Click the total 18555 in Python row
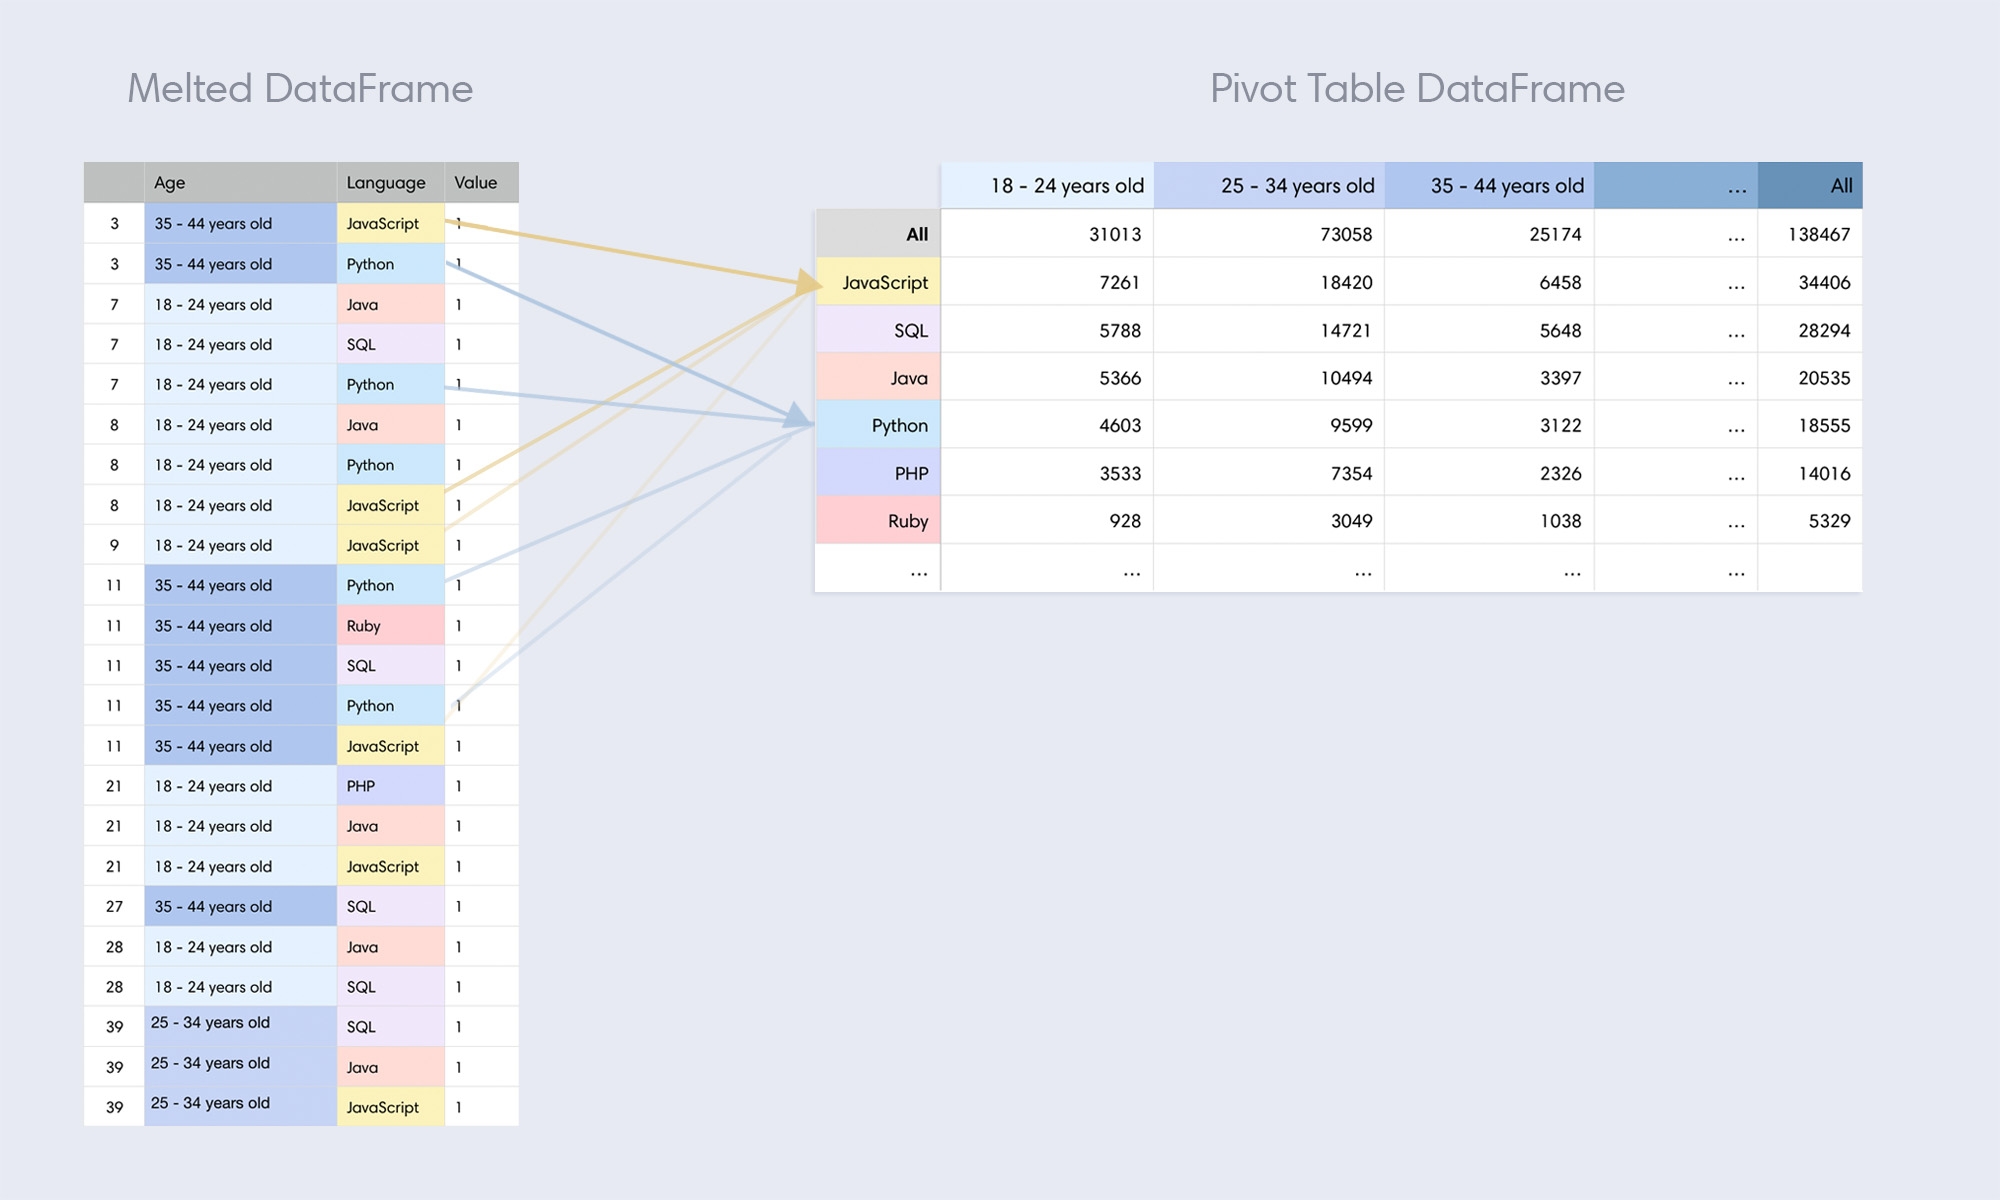This screenshot has width=2000, height=1200. pos(1824,425)
